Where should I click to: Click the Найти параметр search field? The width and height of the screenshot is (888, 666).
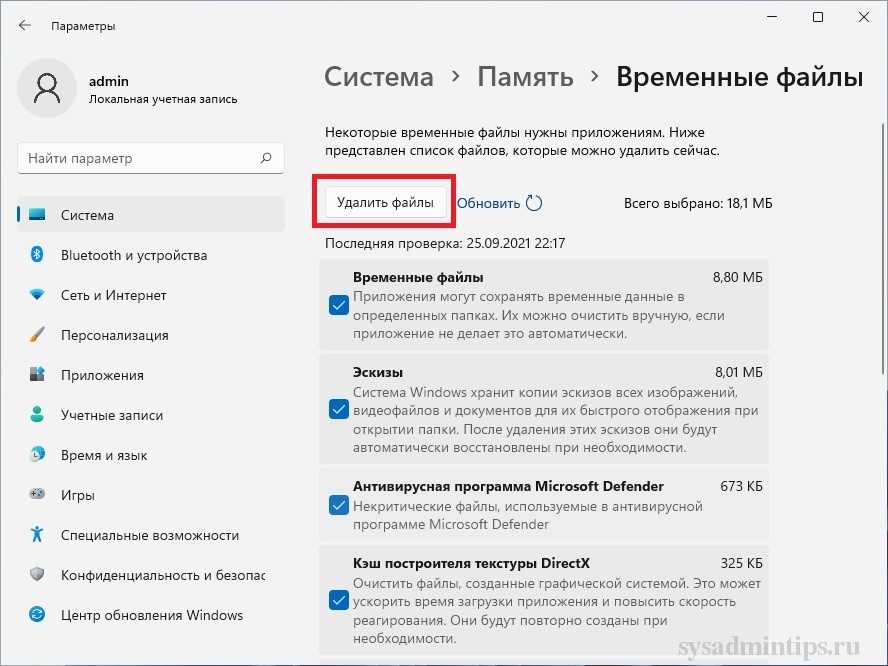point(138,158)
